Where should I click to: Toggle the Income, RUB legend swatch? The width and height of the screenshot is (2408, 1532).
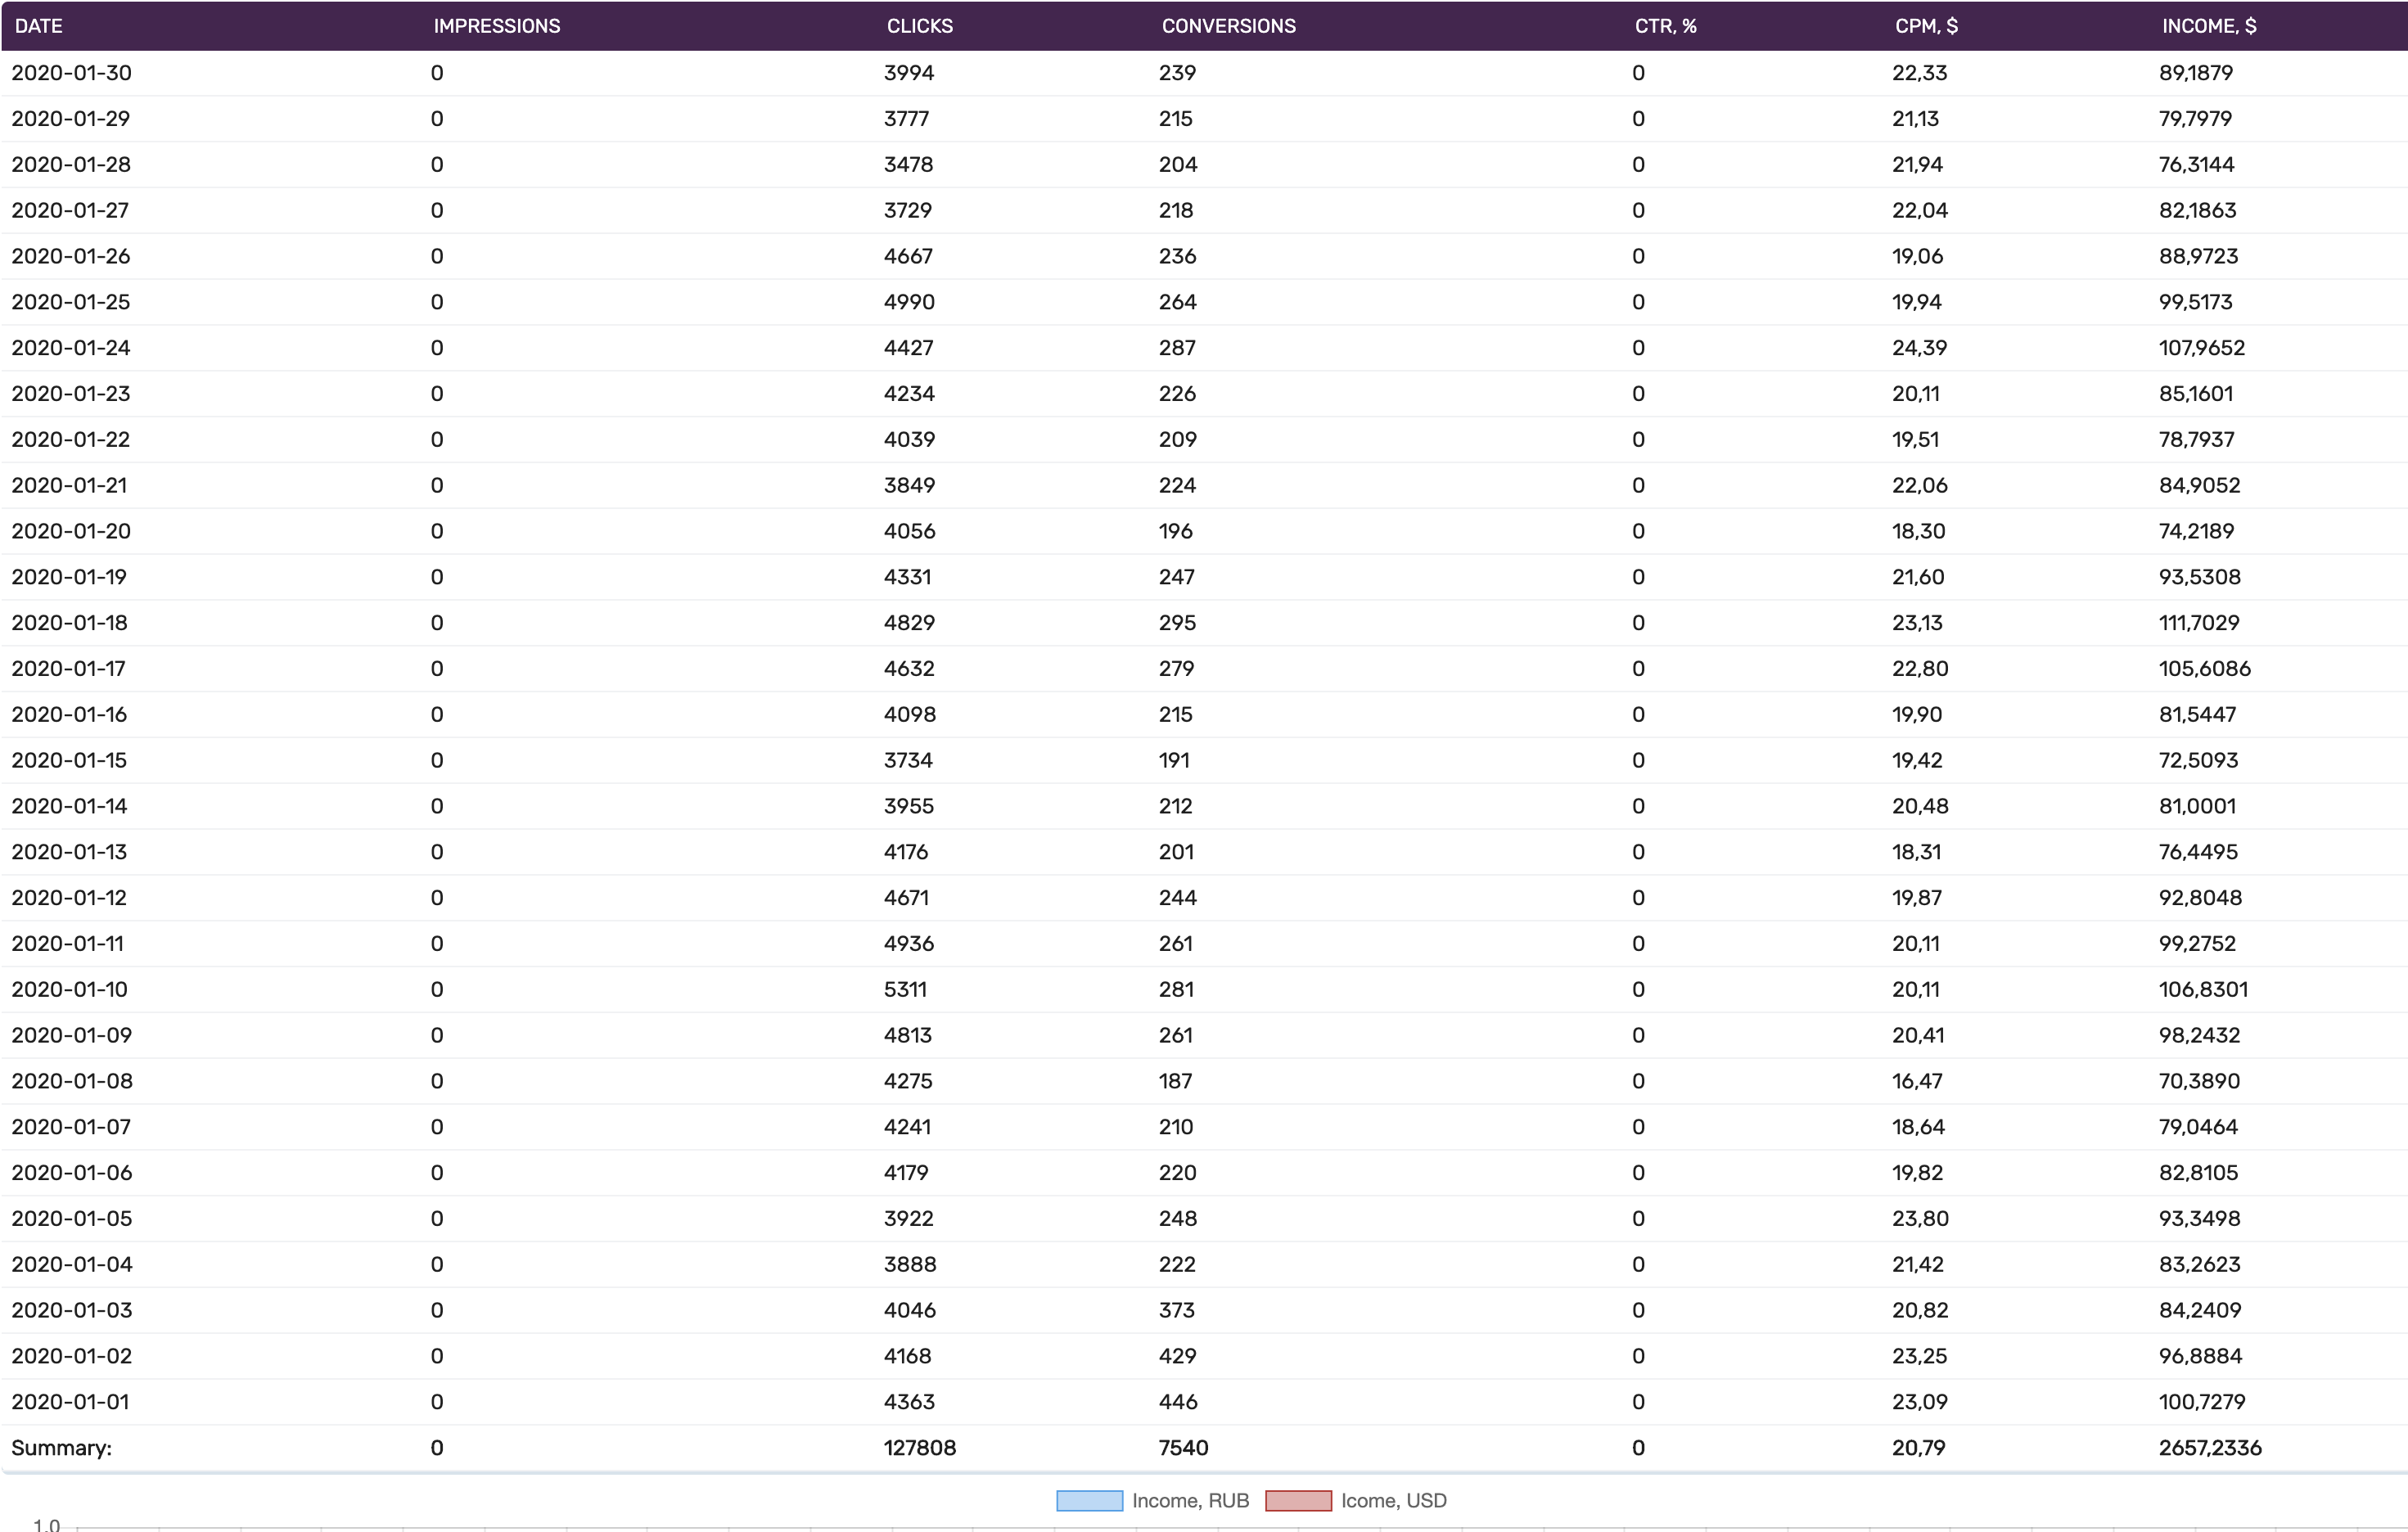(1089, 1501)
